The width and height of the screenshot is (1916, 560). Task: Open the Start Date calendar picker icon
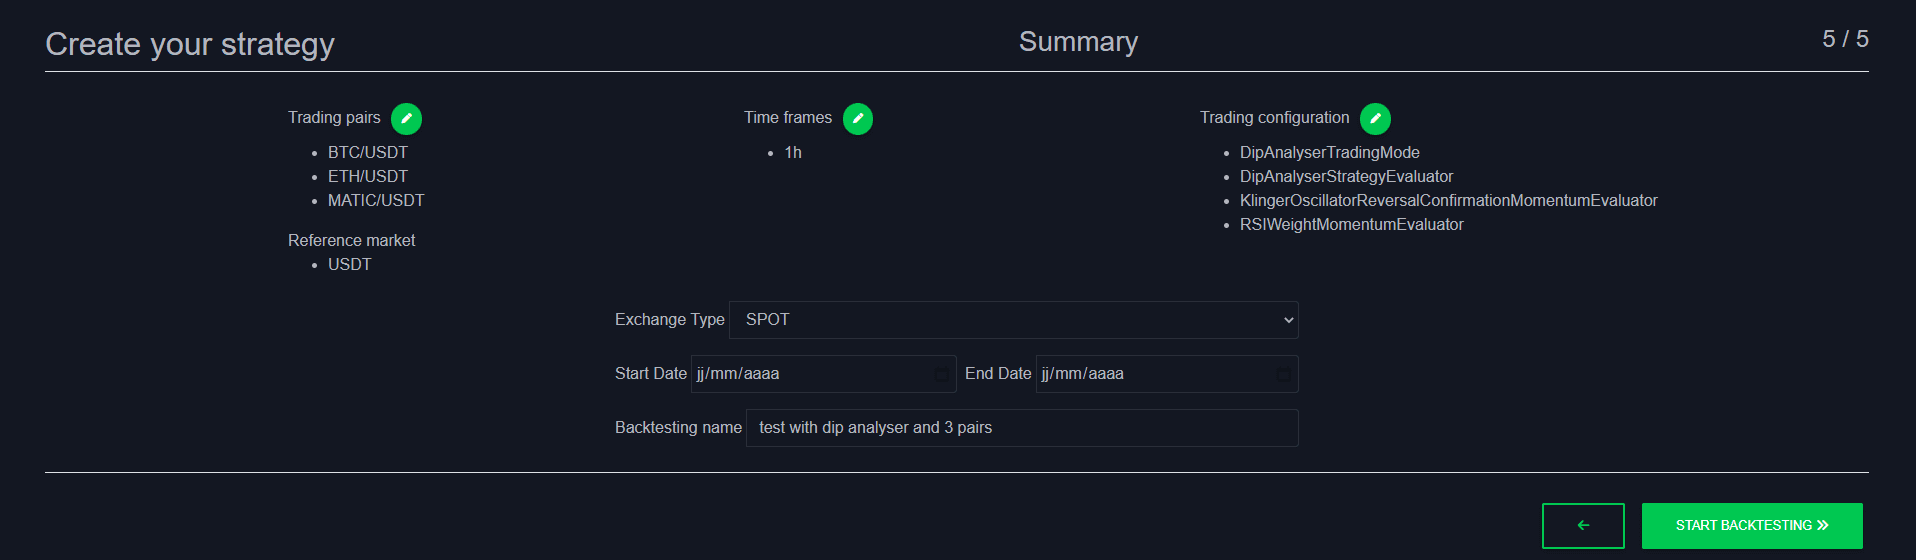click(941, 374)
